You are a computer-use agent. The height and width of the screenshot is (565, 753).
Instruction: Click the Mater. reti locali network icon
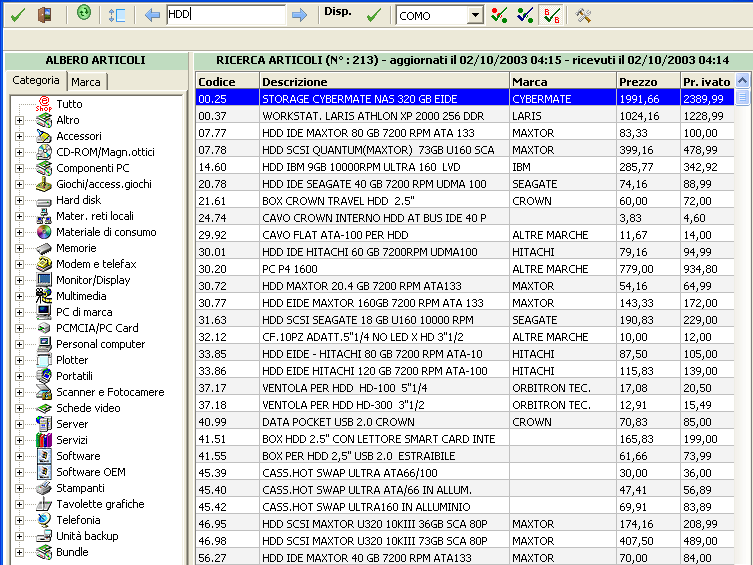coord(44,216)
